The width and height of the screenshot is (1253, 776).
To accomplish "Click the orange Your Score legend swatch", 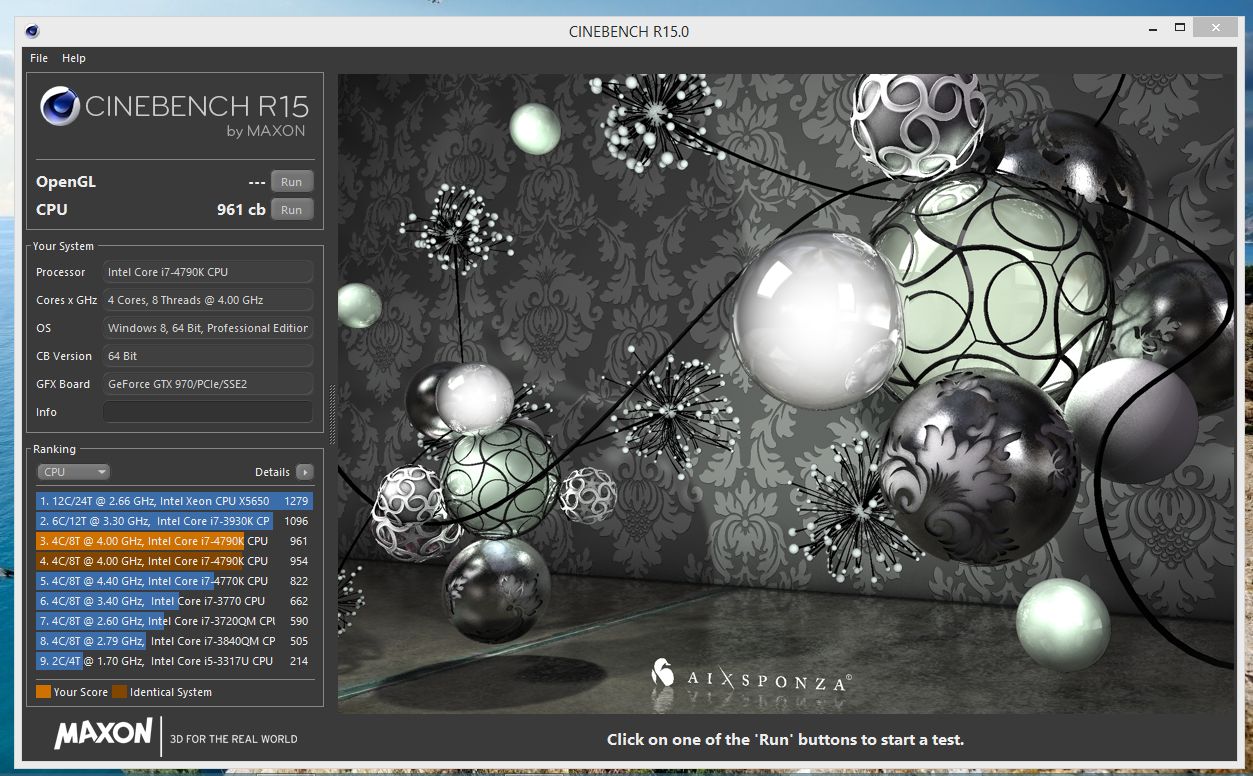I will click(x=43, y=692).
